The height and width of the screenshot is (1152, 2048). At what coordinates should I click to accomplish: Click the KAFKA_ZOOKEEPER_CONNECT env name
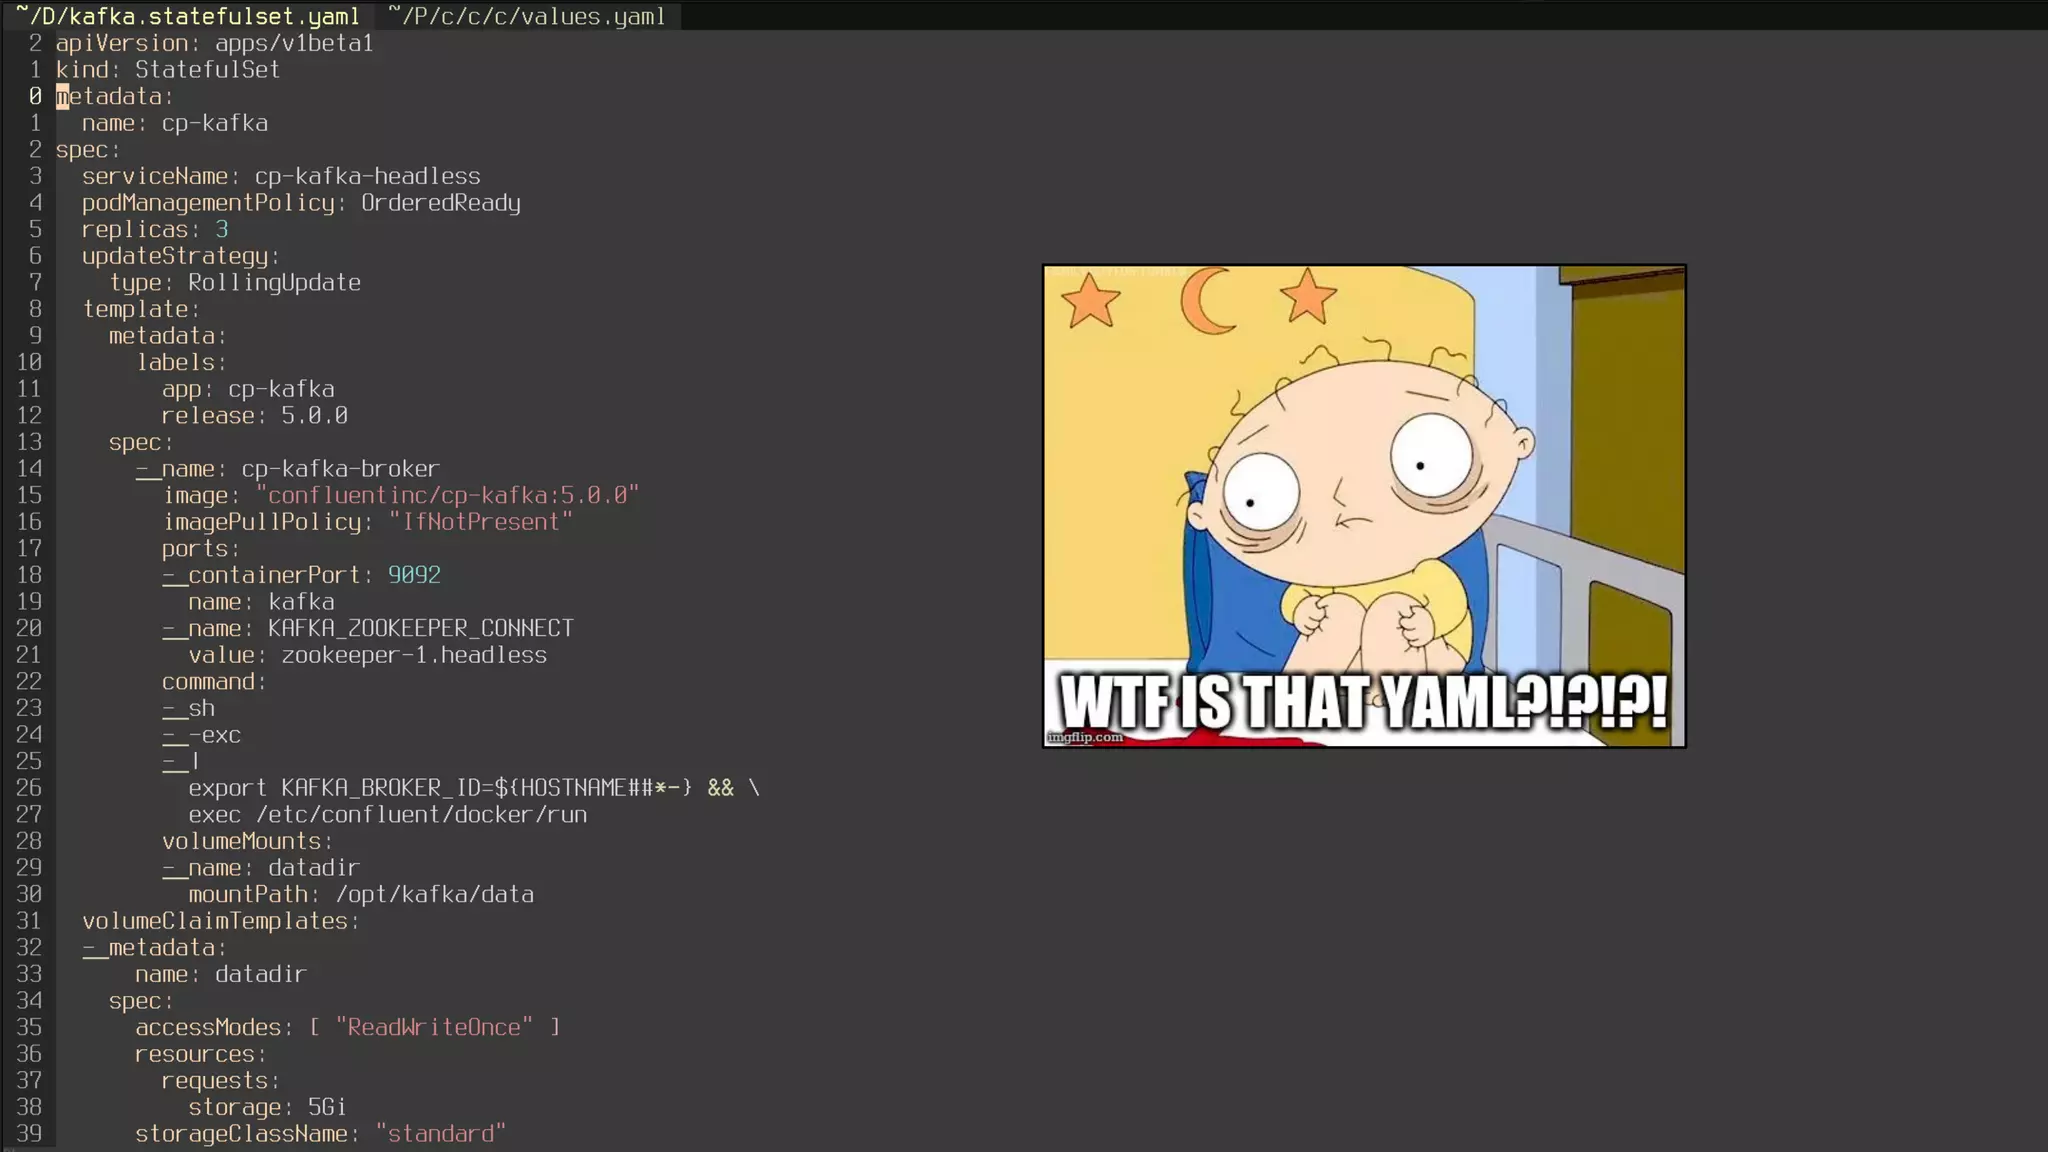tap(420, 629)
